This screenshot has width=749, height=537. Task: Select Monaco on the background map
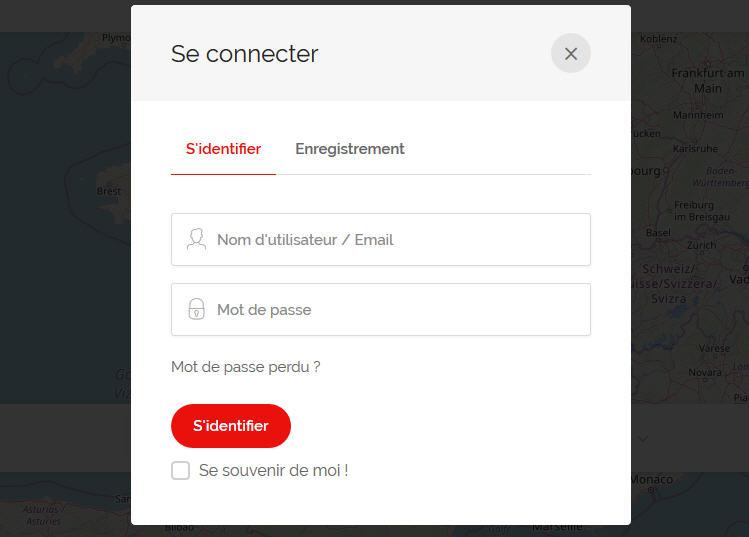click(x=651, y=479)
